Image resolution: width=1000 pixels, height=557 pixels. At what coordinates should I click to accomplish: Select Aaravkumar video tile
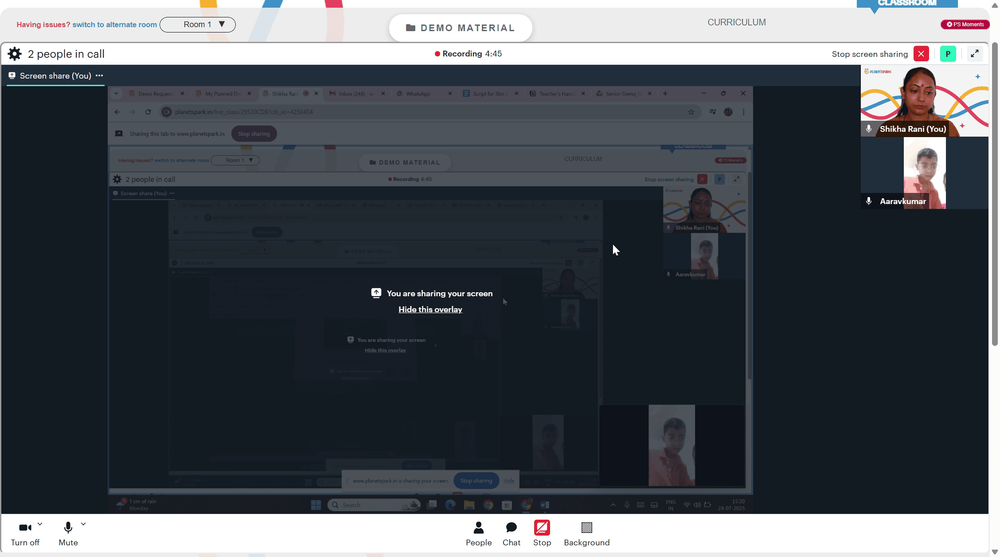[925, 173]
